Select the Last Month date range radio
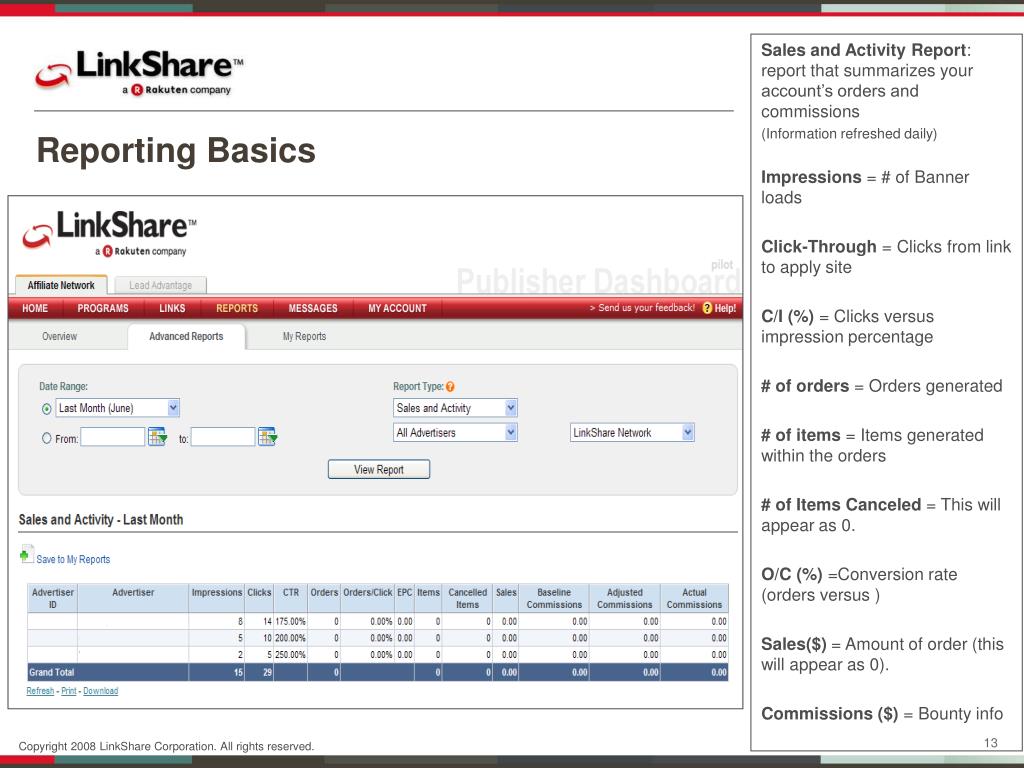The image size is (1024, 768). [46, 409]
